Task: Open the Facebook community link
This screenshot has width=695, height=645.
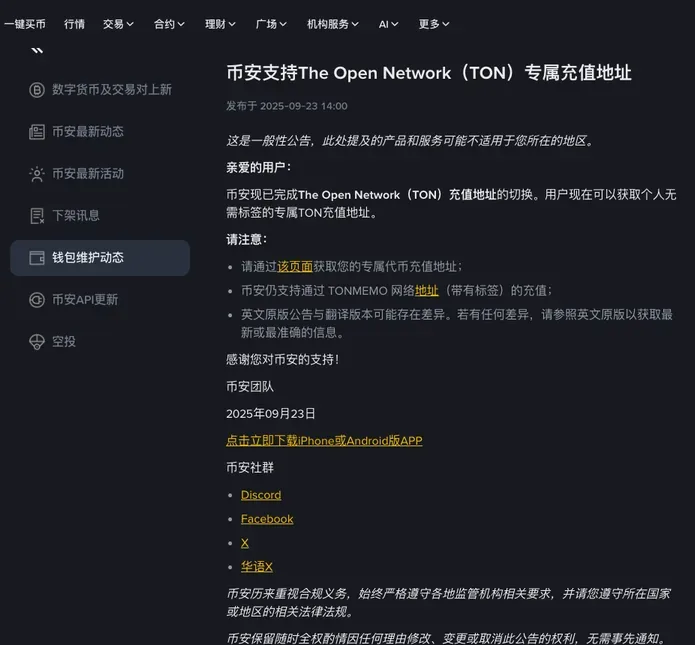Action: coord(267,519)
